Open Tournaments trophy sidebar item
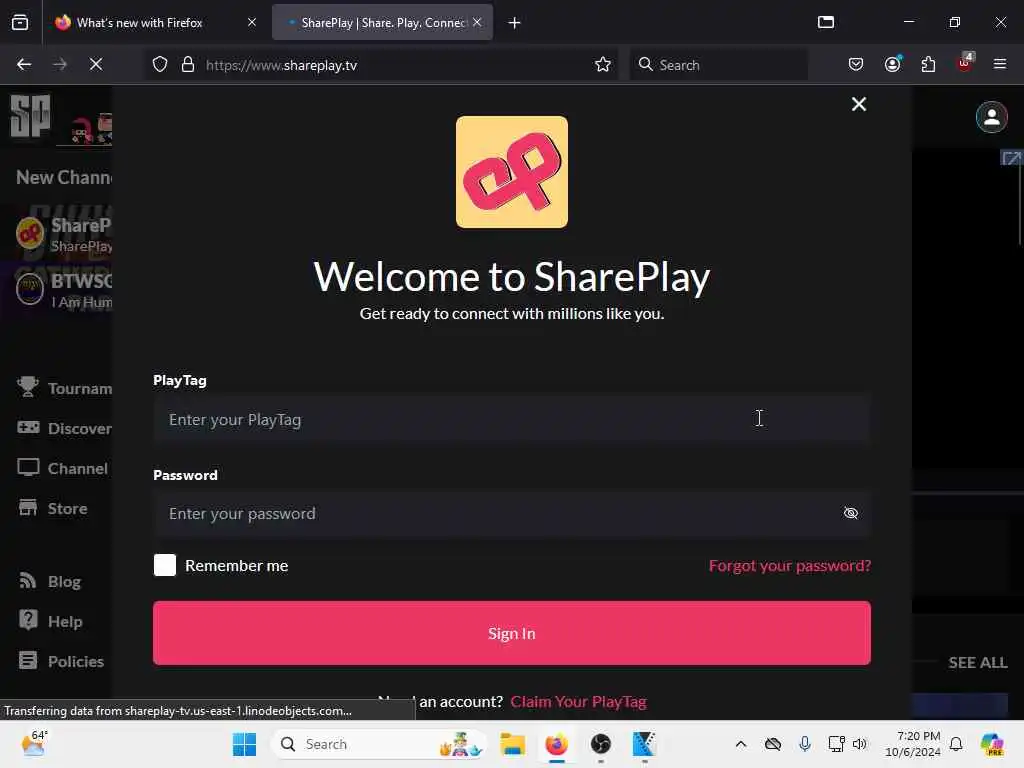 pyautogui.click(x=64, y=388)
